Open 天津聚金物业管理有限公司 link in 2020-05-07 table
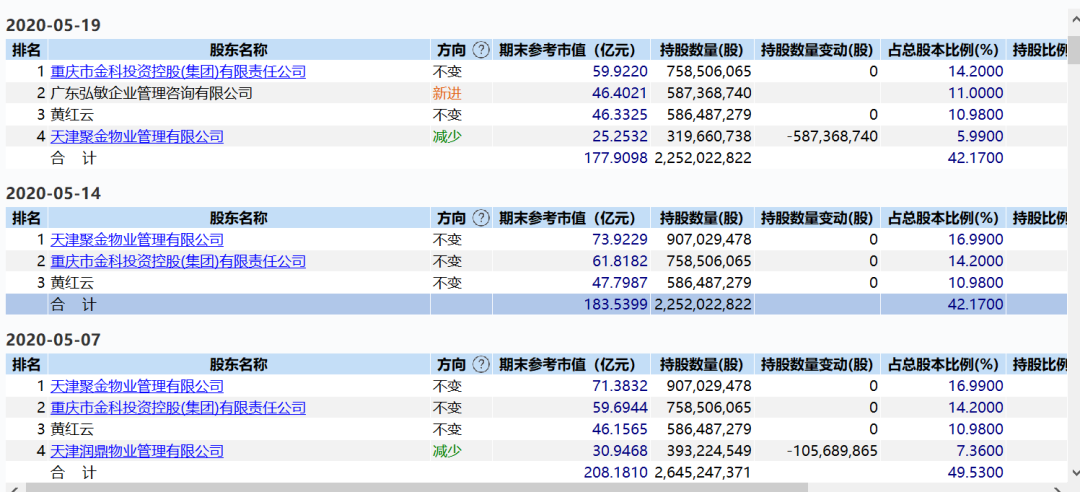 [x=137, y=386]
